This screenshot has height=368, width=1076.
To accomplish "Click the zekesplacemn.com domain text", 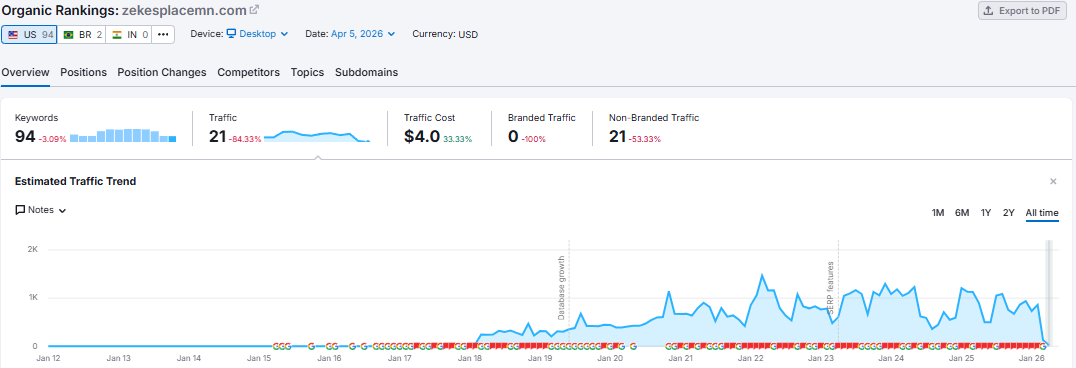I will click(x=184, y=10).
